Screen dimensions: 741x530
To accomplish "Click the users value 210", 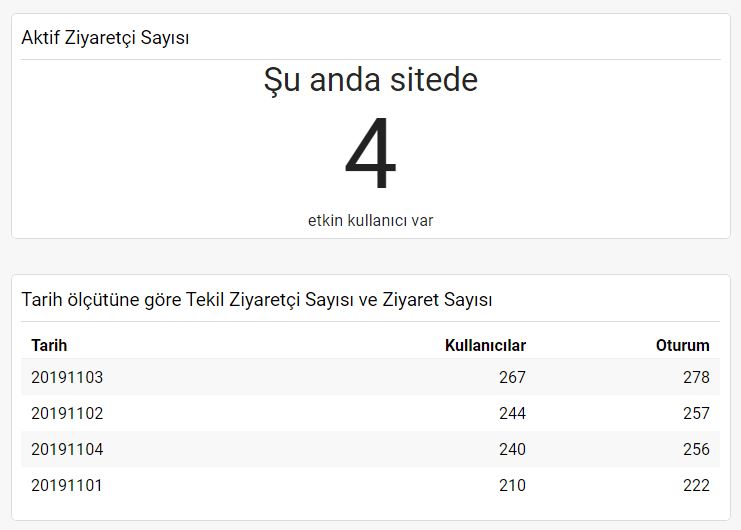I will [512, 485].
